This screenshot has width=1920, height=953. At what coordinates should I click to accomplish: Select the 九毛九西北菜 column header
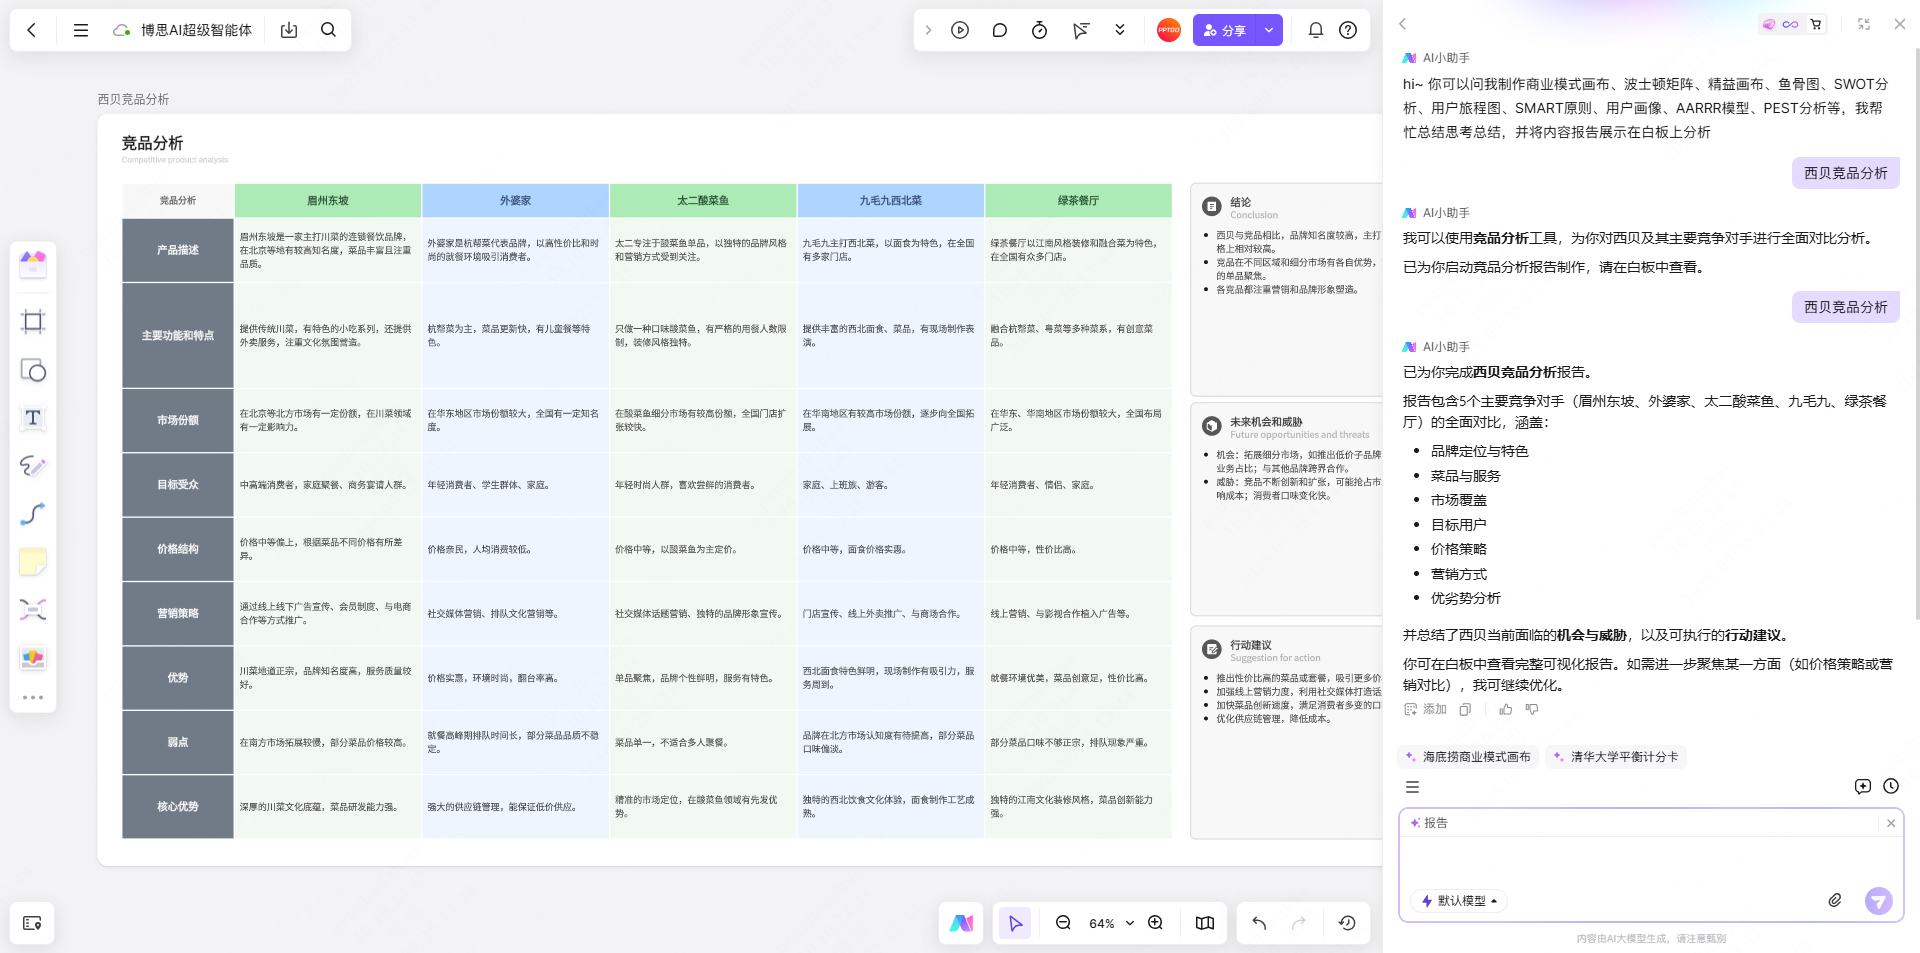(x=891, y=201)
